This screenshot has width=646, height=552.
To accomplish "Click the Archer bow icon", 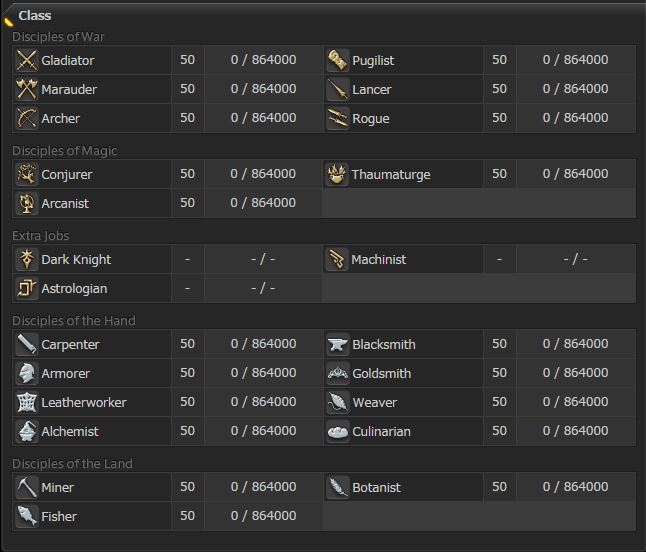I will click(27, 118).
